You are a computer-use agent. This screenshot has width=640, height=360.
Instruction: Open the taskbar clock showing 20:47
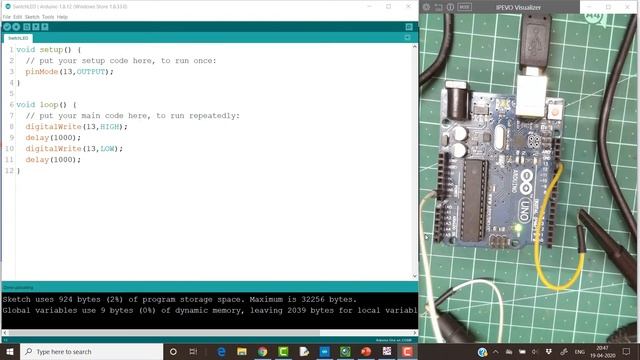pyautogui.click(x=602, y=351)
